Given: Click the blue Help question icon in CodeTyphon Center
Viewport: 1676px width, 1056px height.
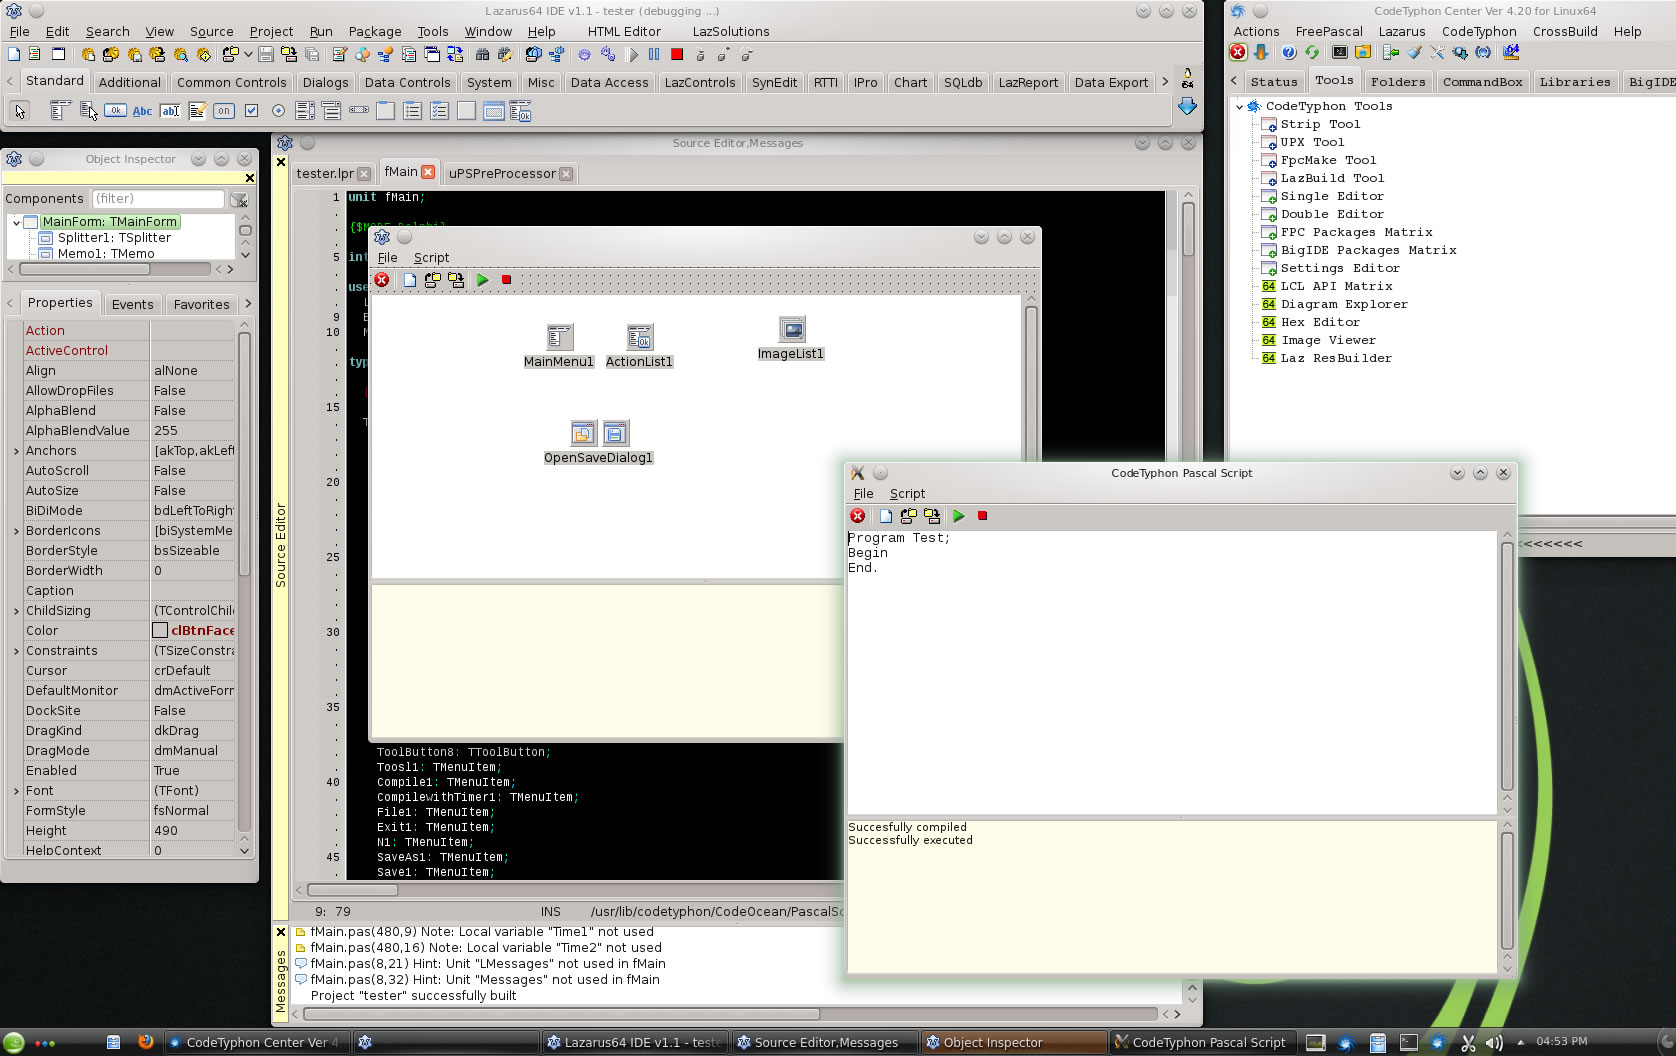Looking at the screenshot, I should pos(1289,52).
